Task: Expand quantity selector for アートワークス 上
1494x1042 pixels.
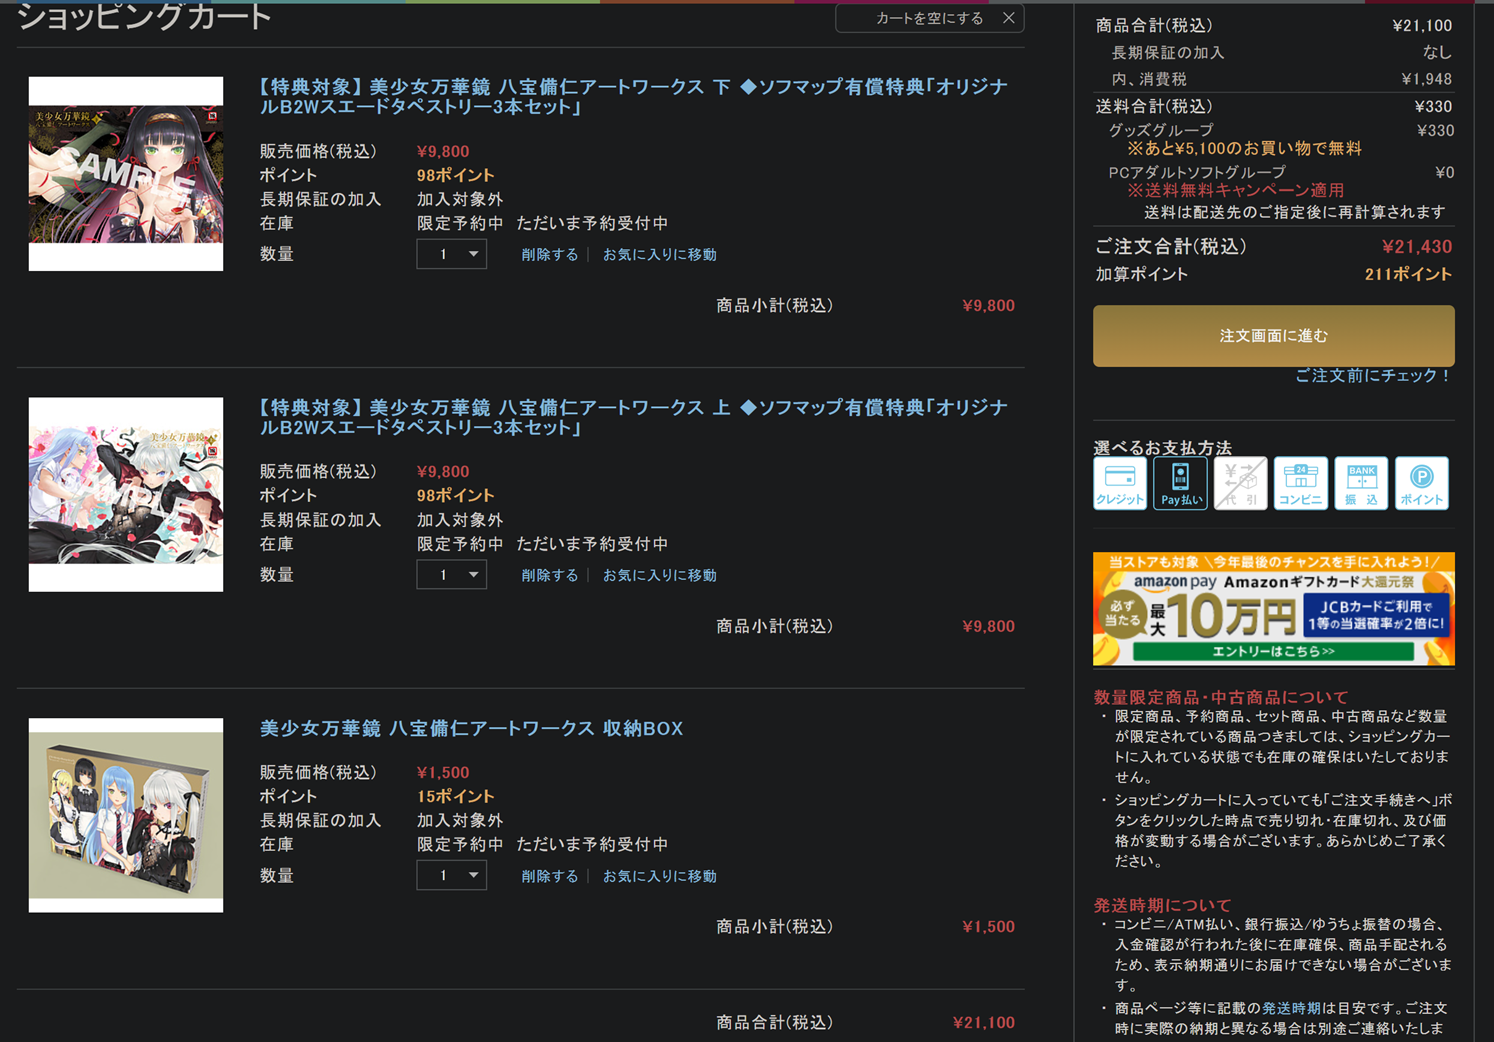Action: point(452,575)
